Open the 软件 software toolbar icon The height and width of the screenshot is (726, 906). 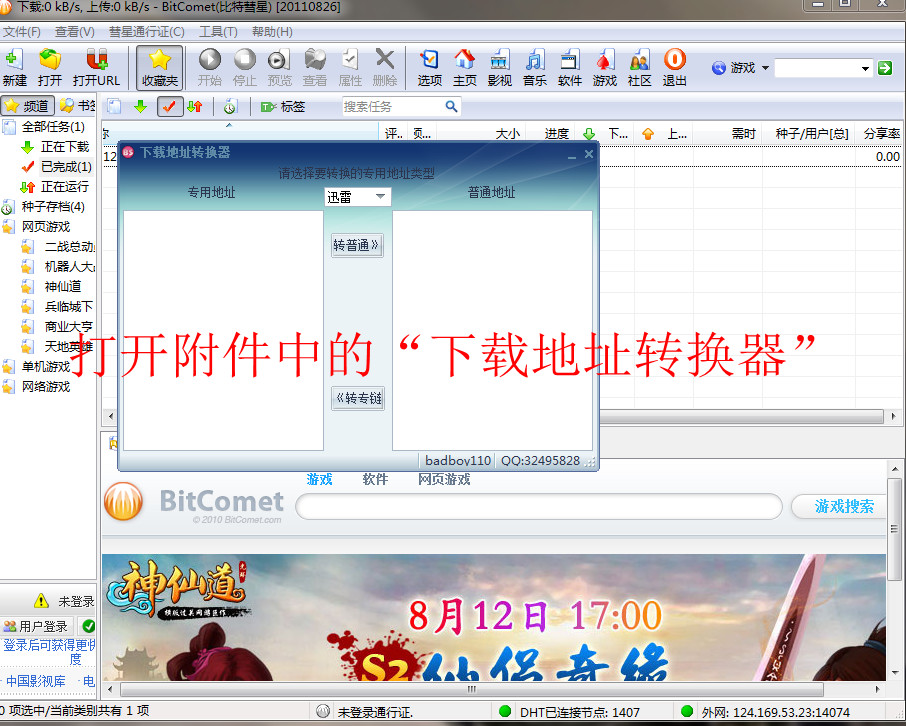point(570,67)
